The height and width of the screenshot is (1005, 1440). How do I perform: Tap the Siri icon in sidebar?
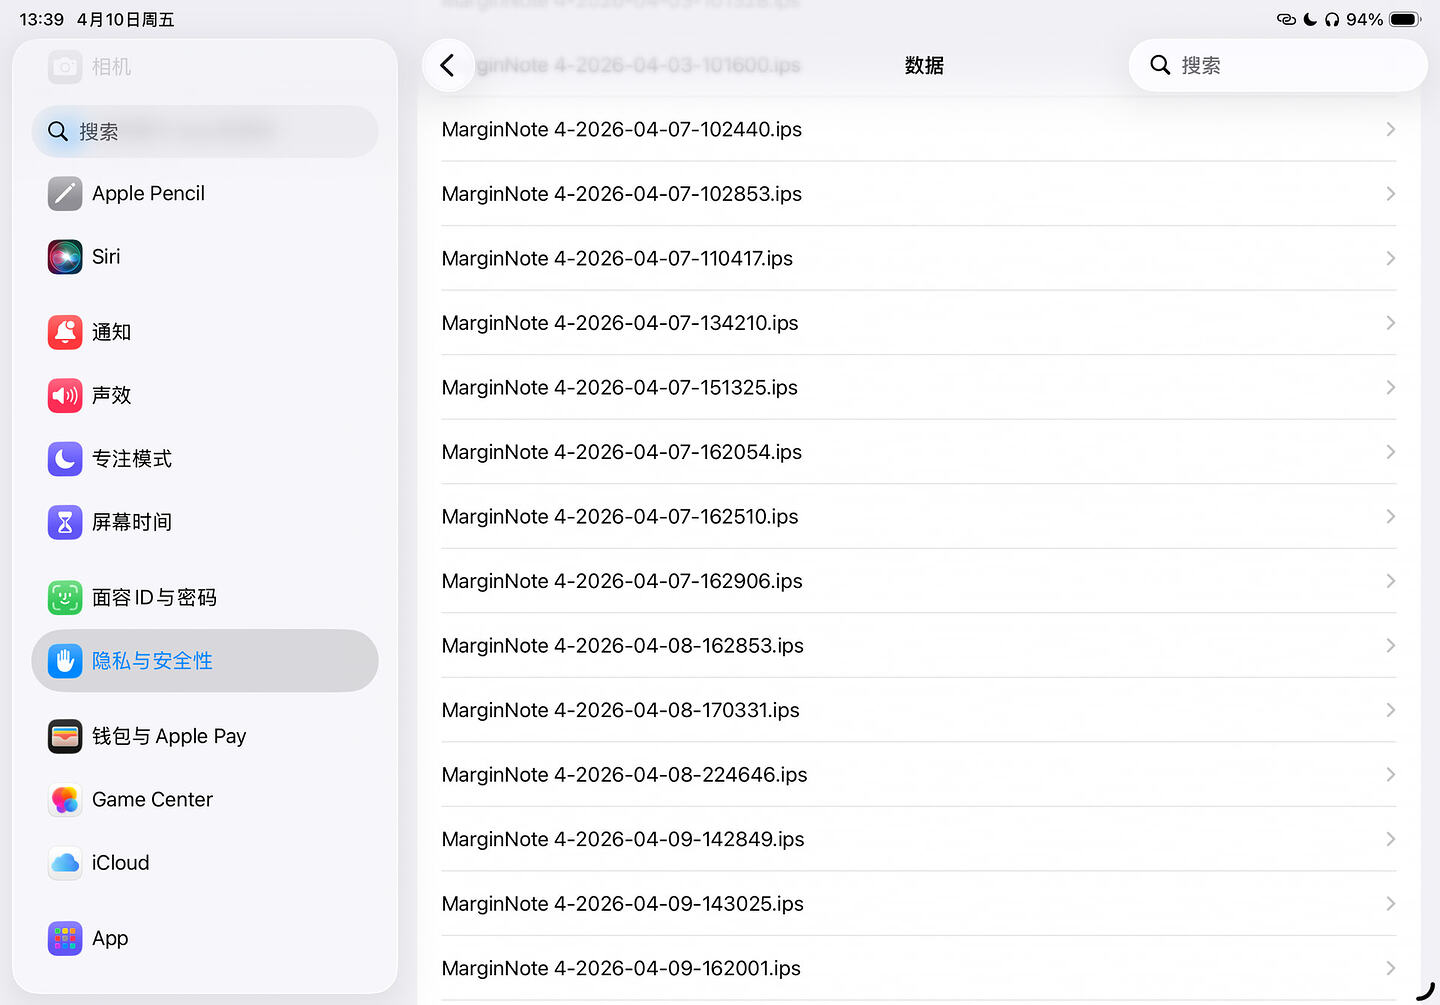point(65,257)
